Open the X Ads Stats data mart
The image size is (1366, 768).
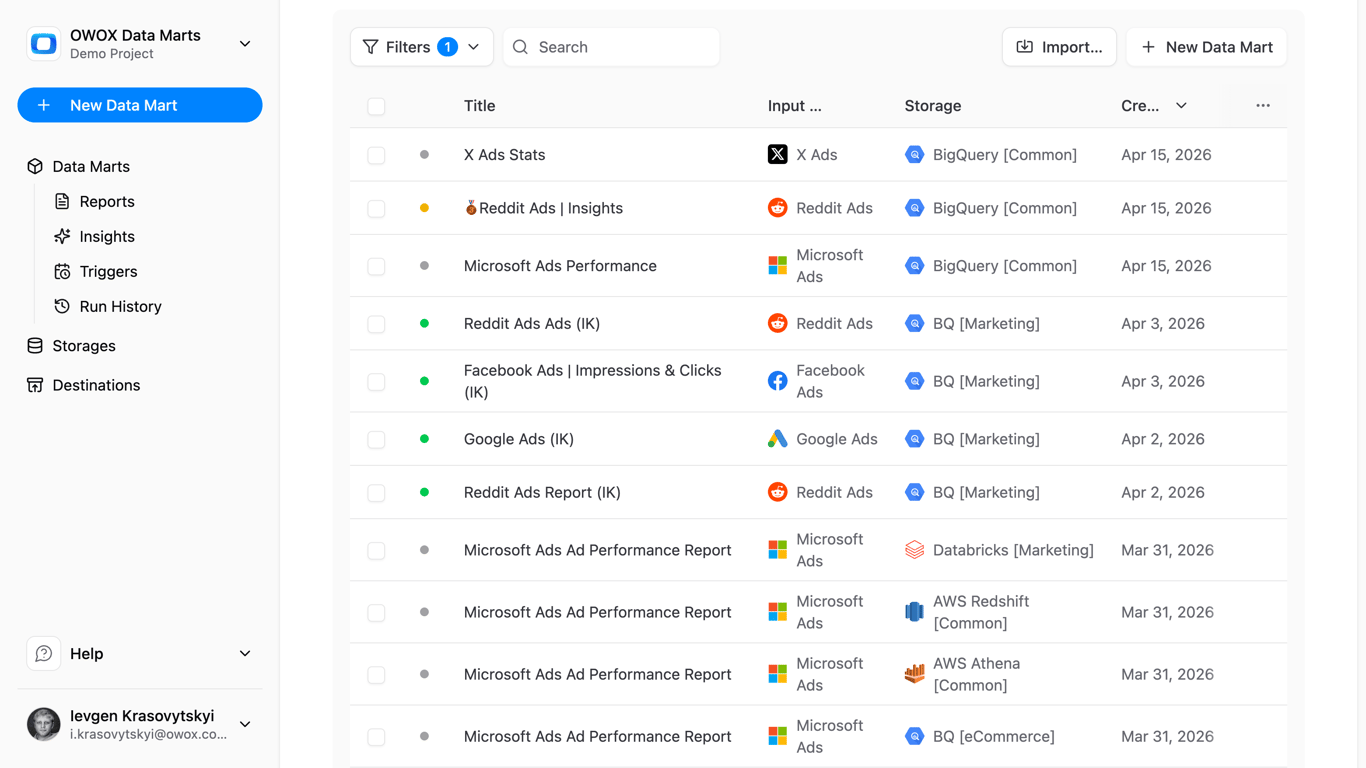click(x=504, y=155)
